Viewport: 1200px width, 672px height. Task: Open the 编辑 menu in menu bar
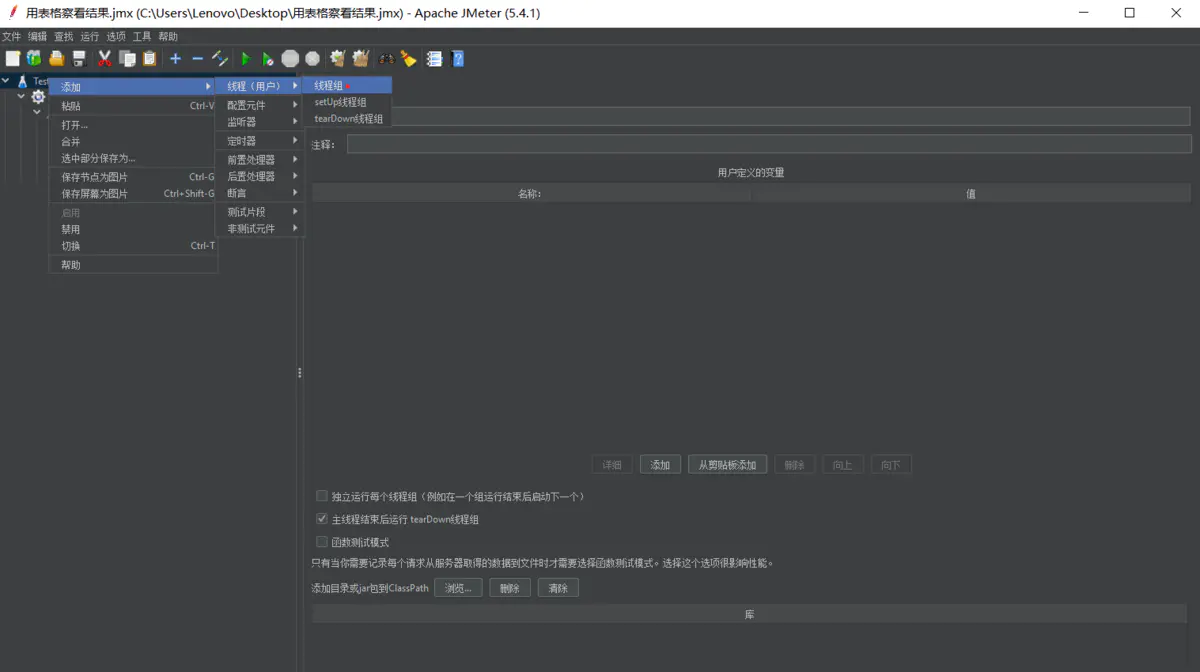click(x=37, y=37)
